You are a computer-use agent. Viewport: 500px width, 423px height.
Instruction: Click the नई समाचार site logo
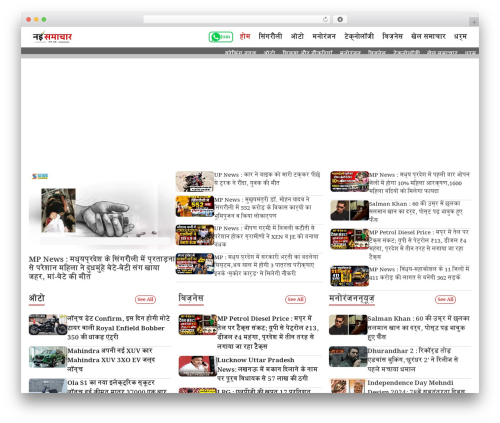click(52, 37)
